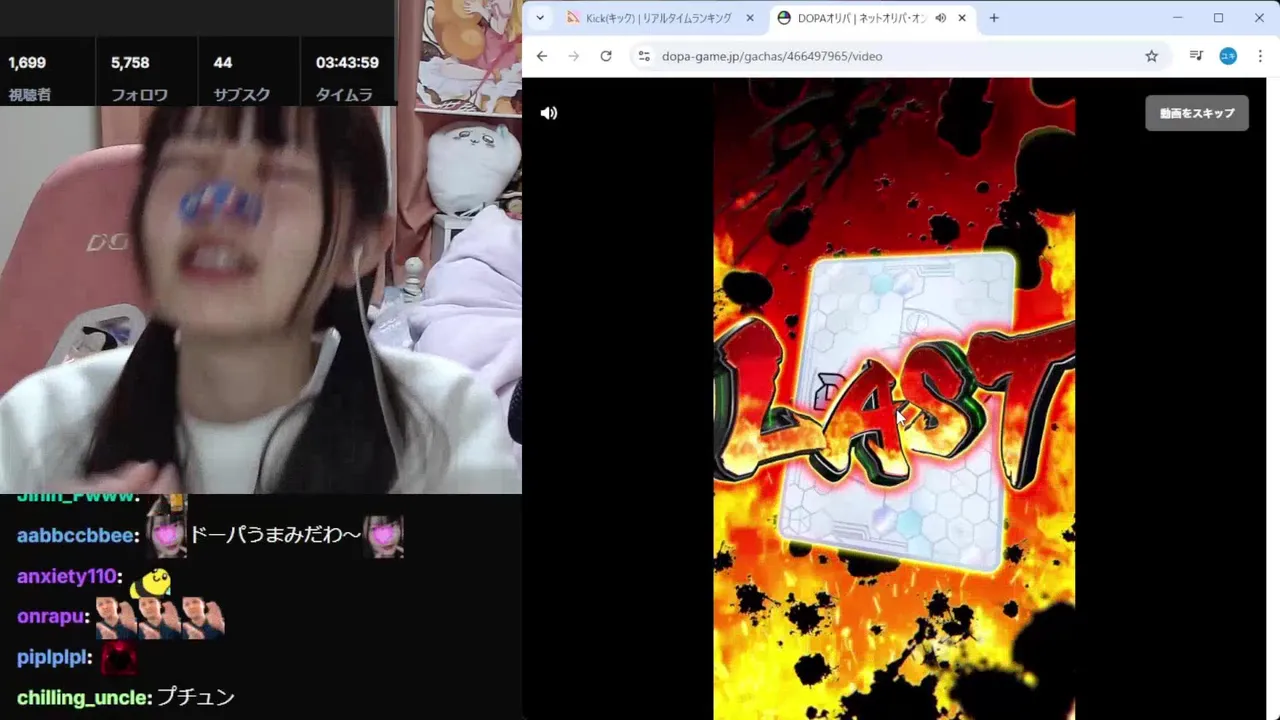
Task: Click chat username anxiety110
Action: point(68,577)
